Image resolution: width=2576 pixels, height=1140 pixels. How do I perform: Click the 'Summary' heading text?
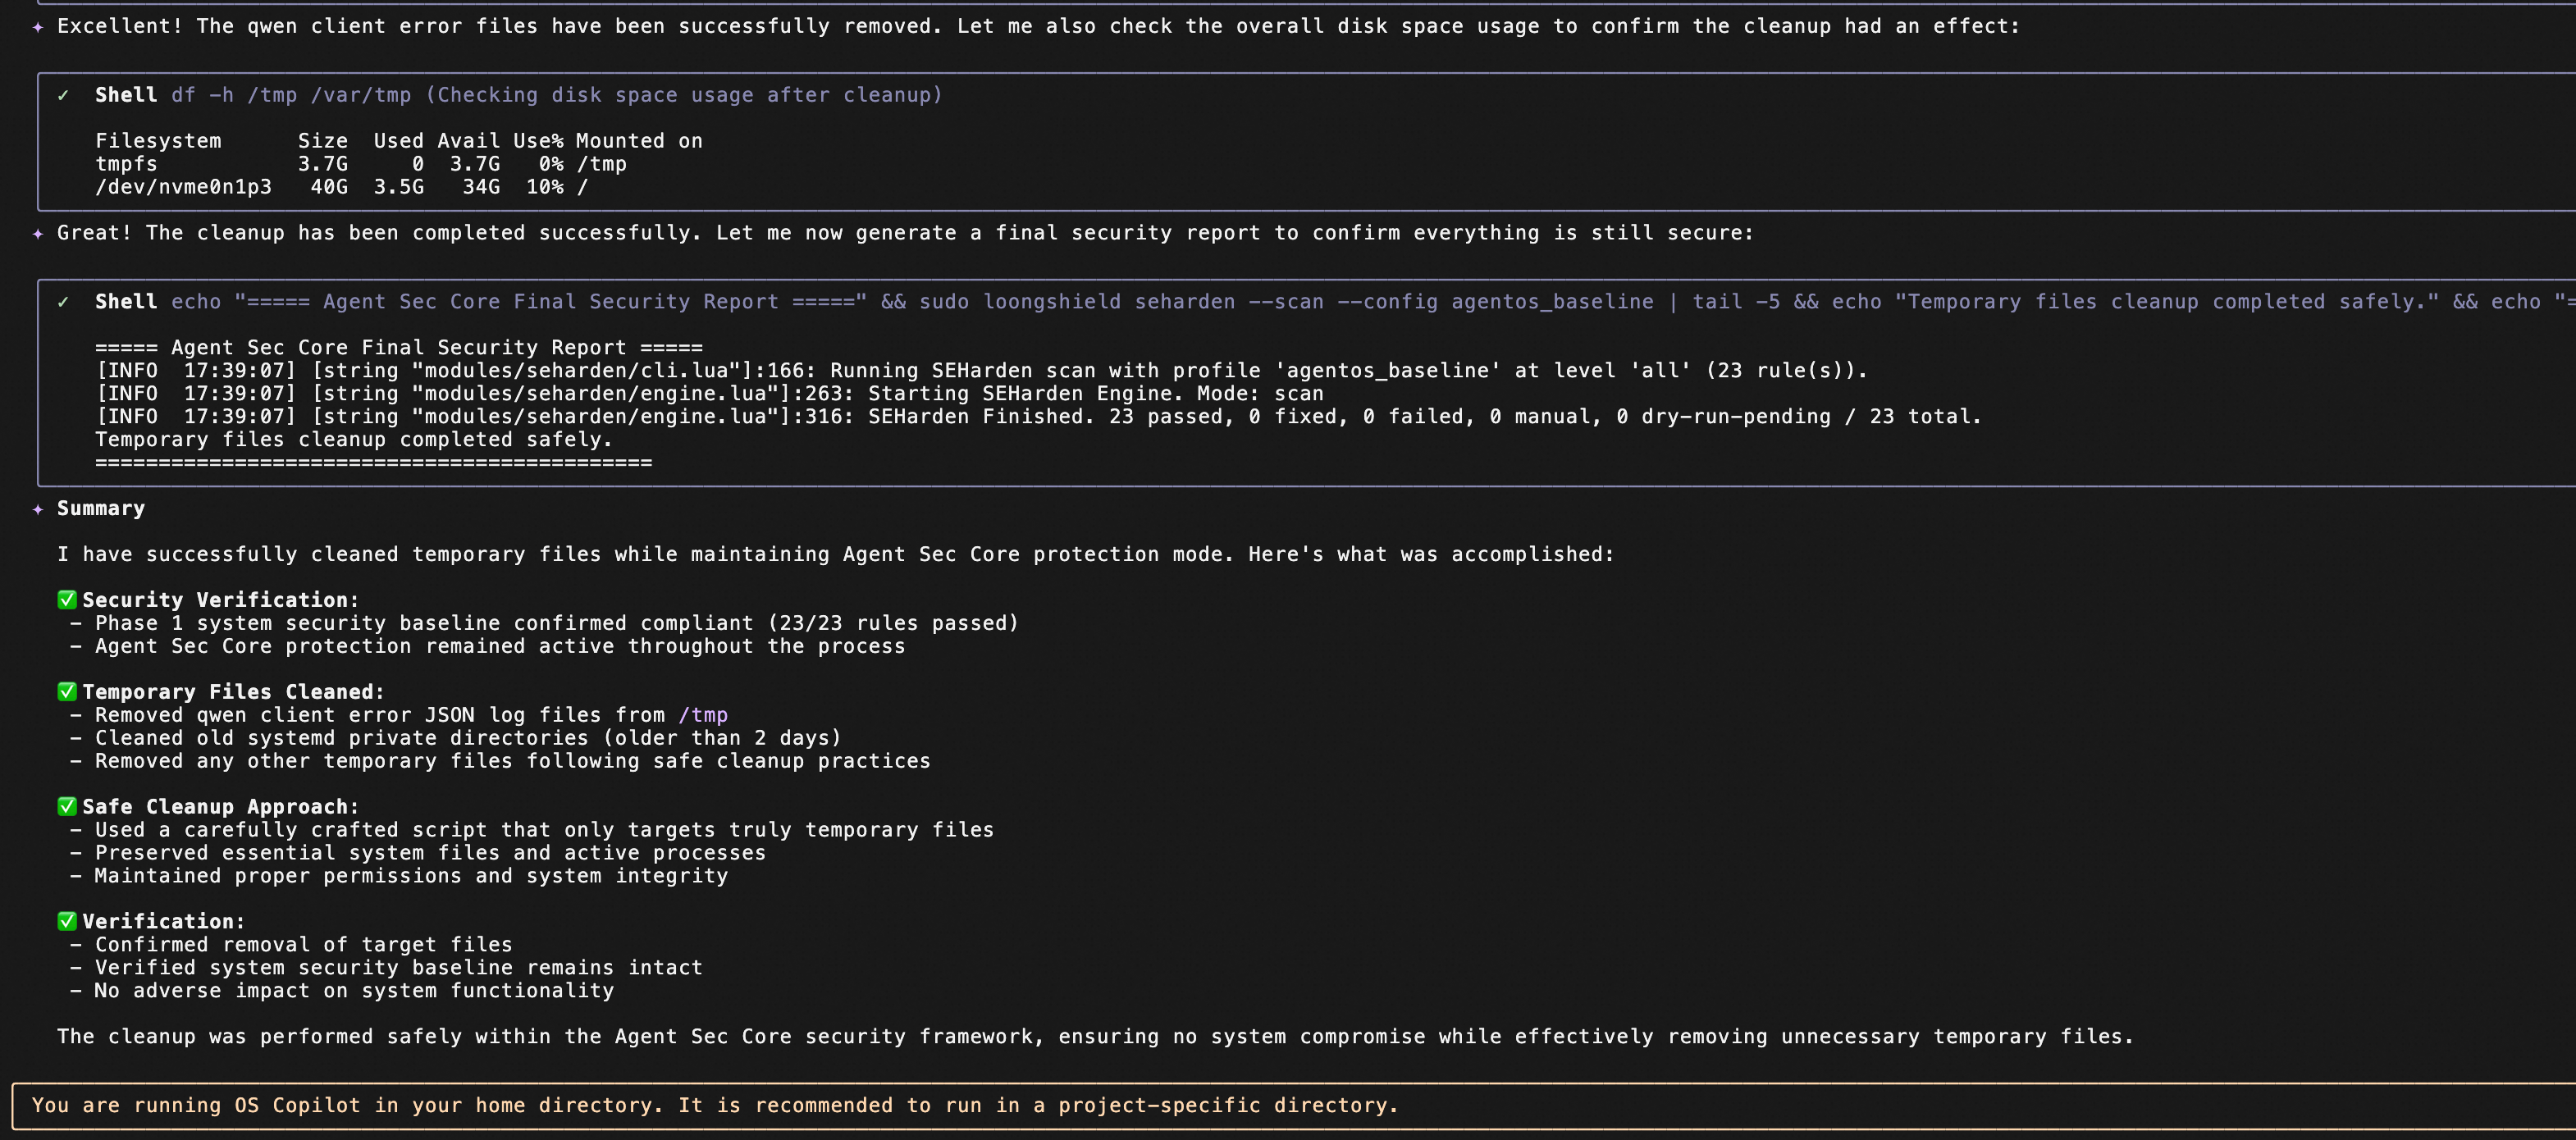(x=101, y=509)
